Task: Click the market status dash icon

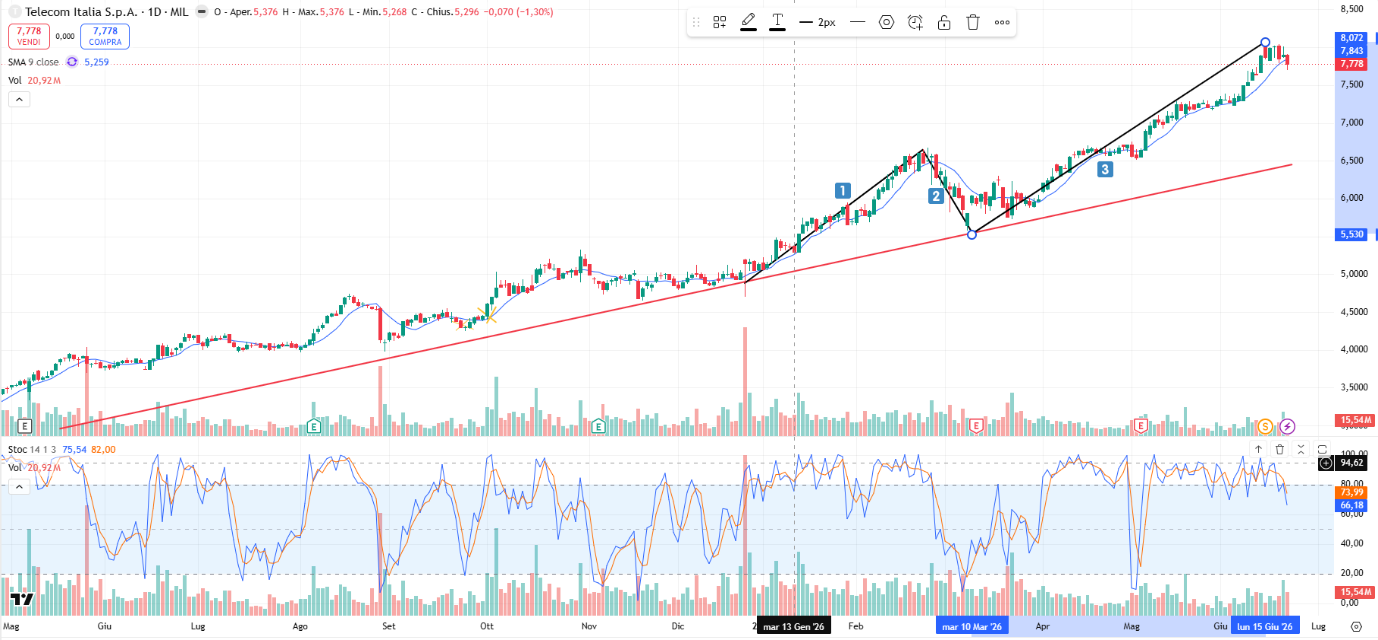Action: tap(204, 11)
